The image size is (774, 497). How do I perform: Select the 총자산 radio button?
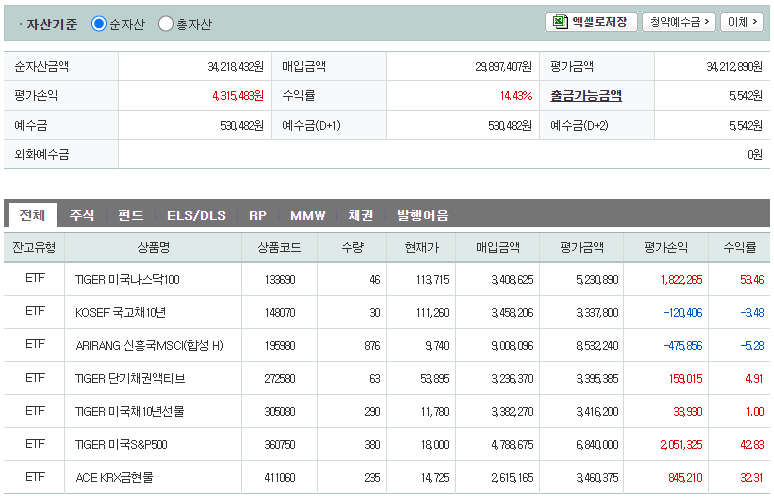click(x=166, y=24)
